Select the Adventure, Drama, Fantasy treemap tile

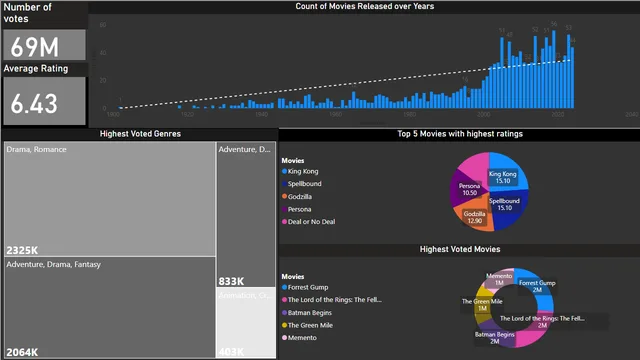(110, 307)
